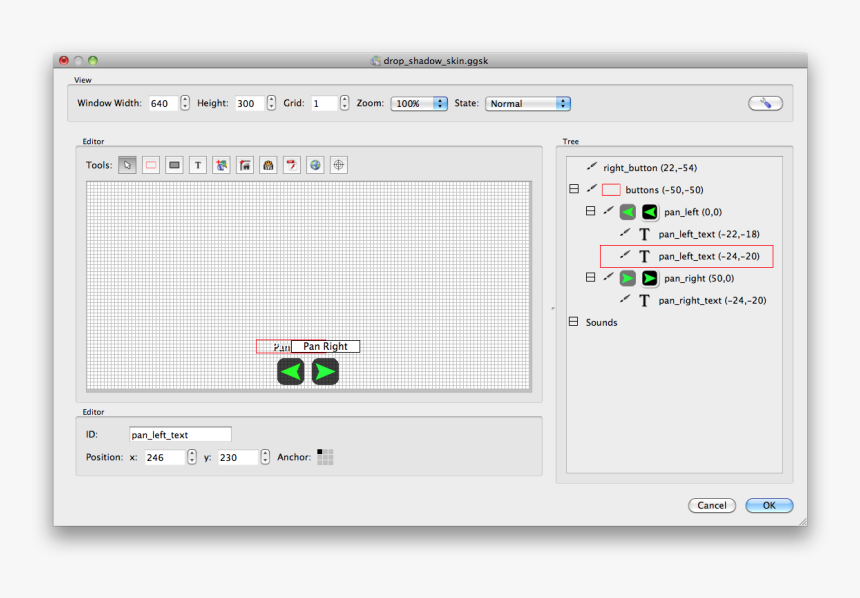The image size is (860, 598).
Task: Click the red container icon of buttons row
Action: (x=611, y=190)
